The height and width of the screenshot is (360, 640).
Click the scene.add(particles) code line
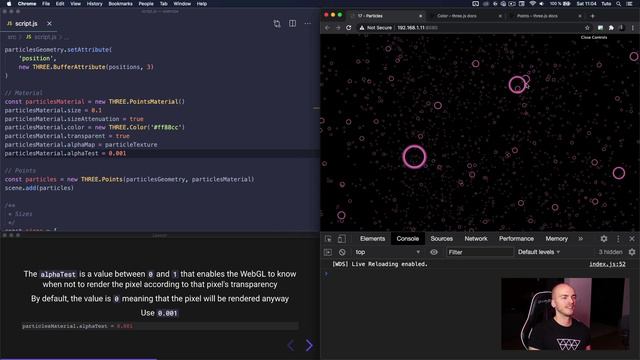point(39,188)
